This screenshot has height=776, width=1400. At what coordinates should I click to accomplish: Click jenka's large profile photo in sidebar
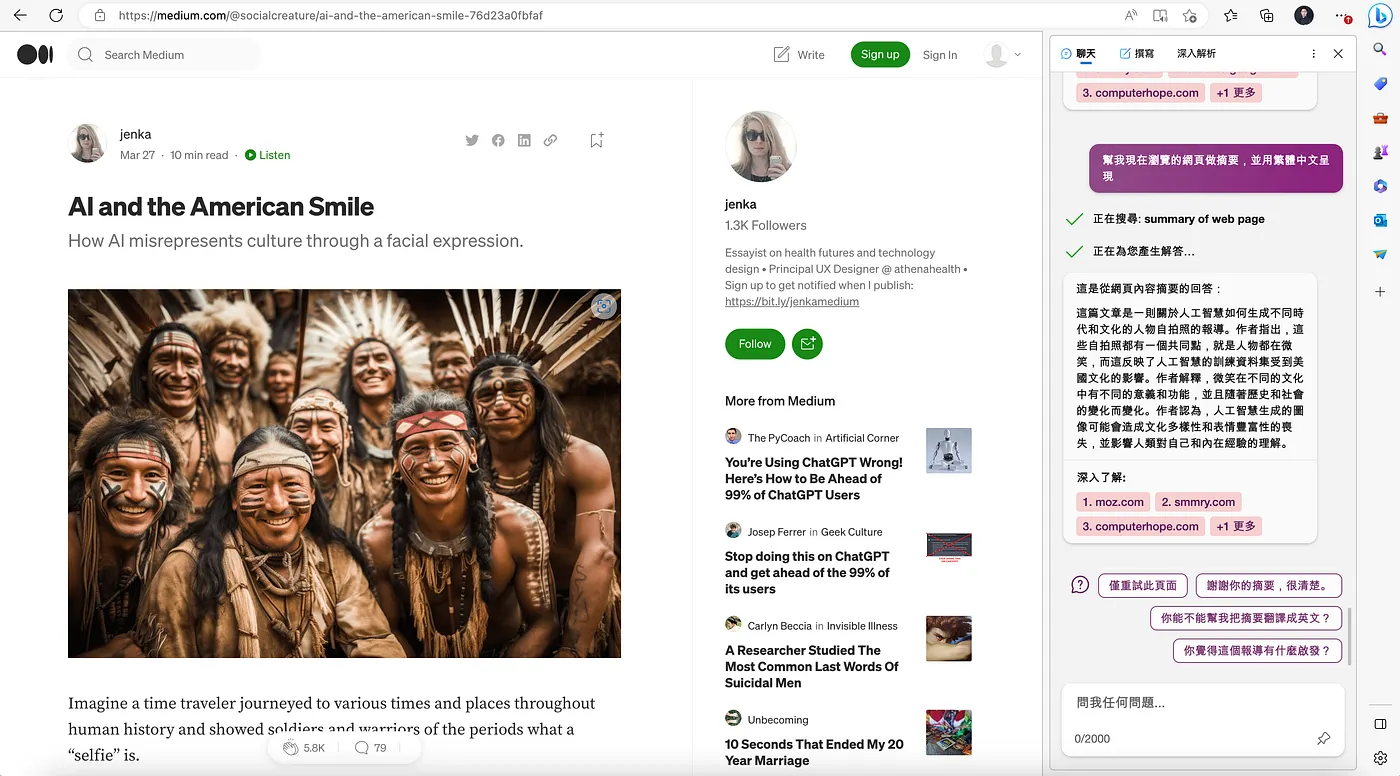click(x=761, y=147)
